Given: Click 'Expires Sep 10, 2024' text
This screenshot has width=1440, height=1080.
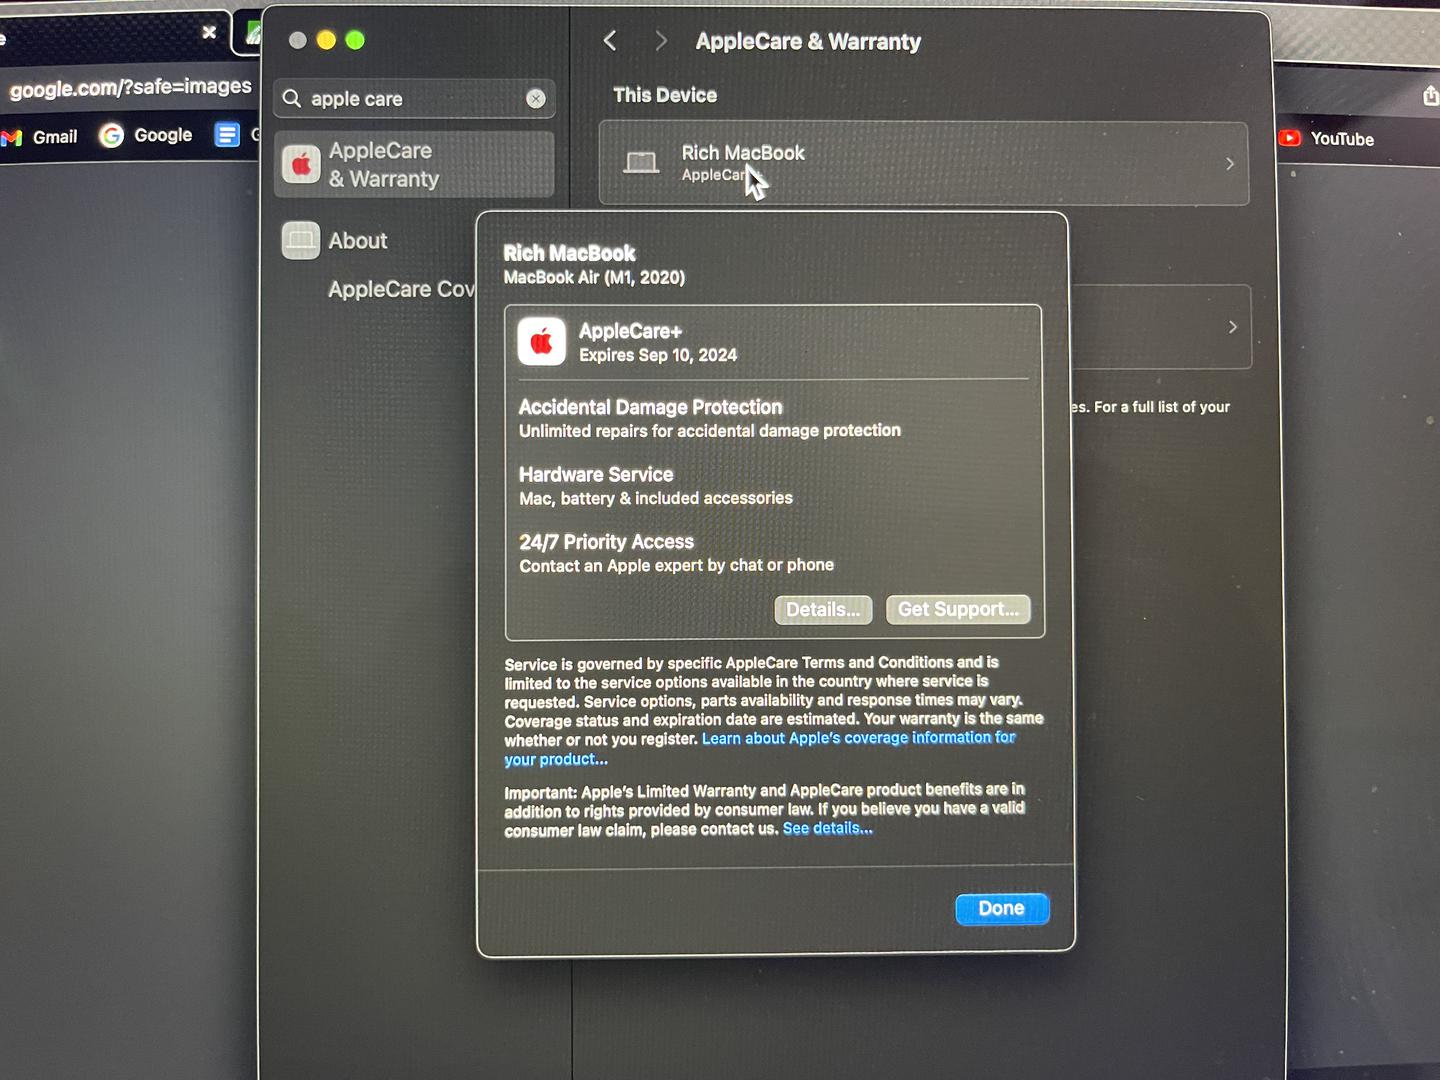Looking at the screenshot, I should coord(658,355).
